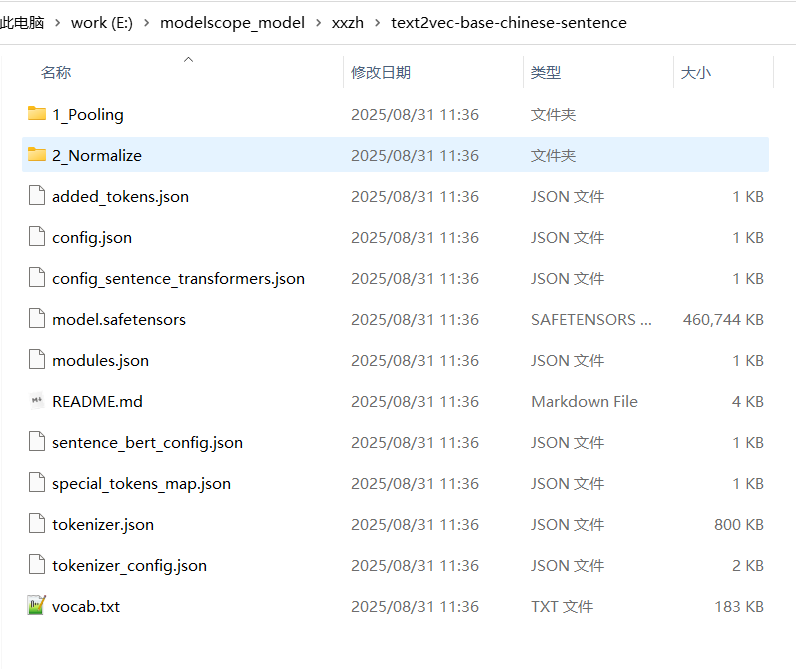Click the Markdown File type cell
This screenshot has width=796, height=669.
(x=584, y=402)
